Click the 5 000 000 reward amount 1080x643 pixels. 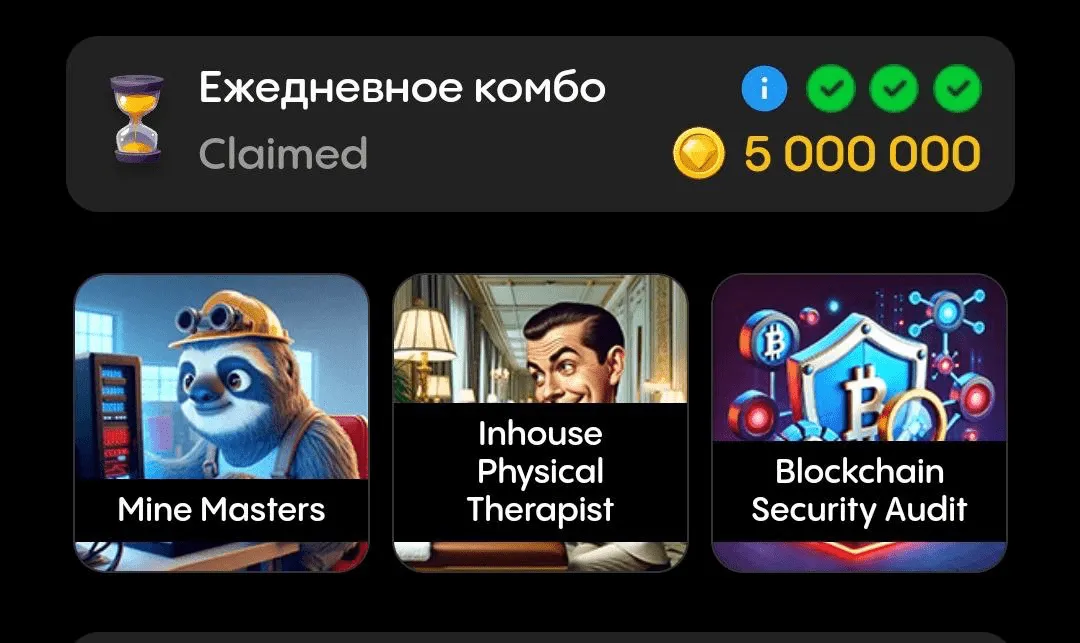[x=862, y=154]
